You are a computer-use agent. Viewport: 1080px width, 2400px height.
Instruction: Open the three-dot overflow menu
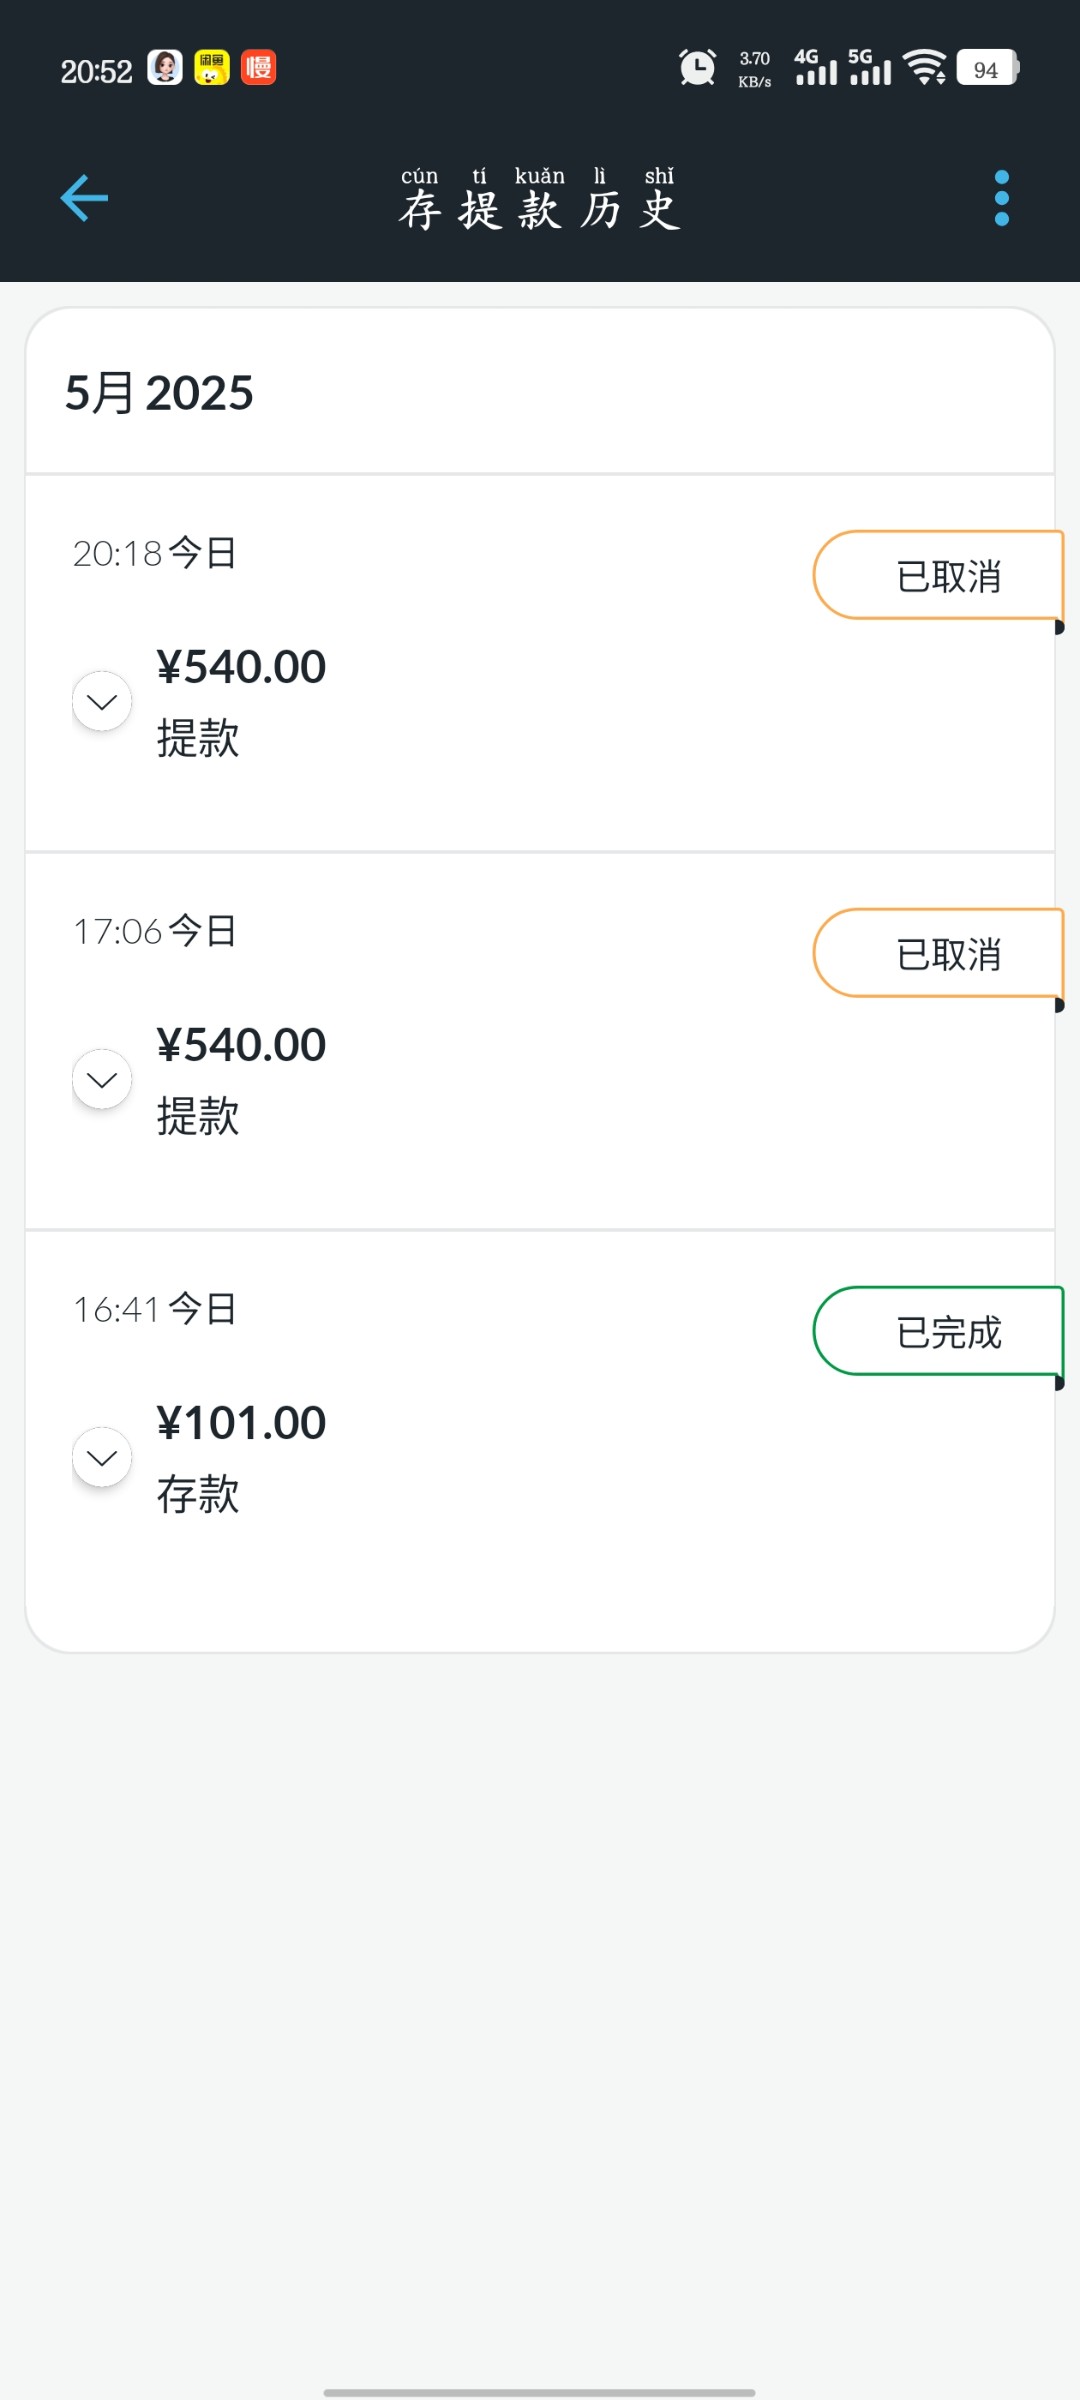(x=1002, y=198)
